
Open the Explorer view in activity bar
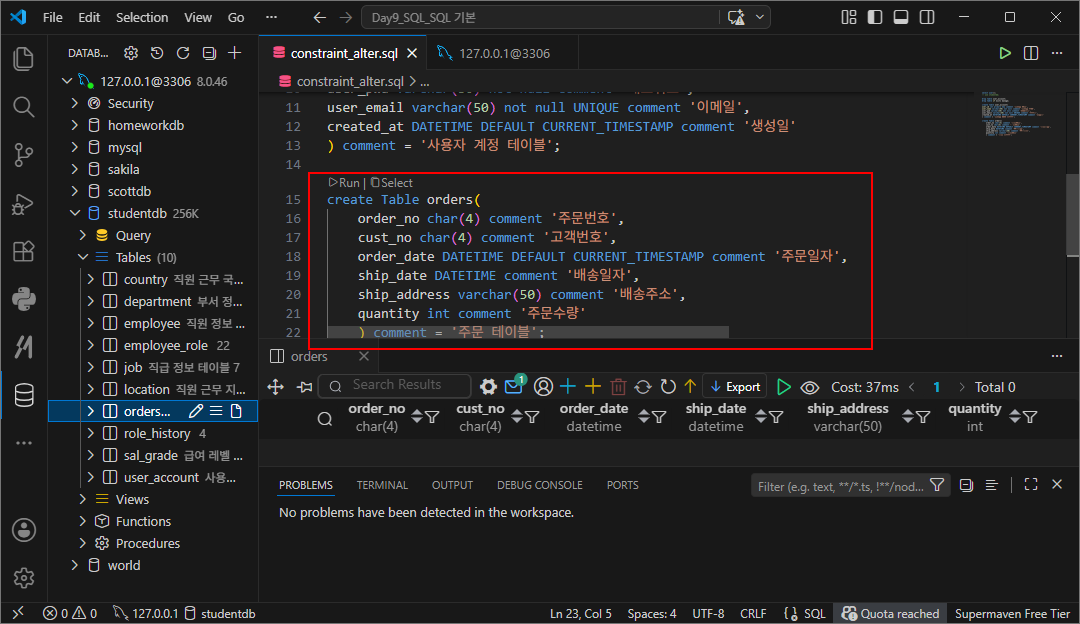coord(23,59)
